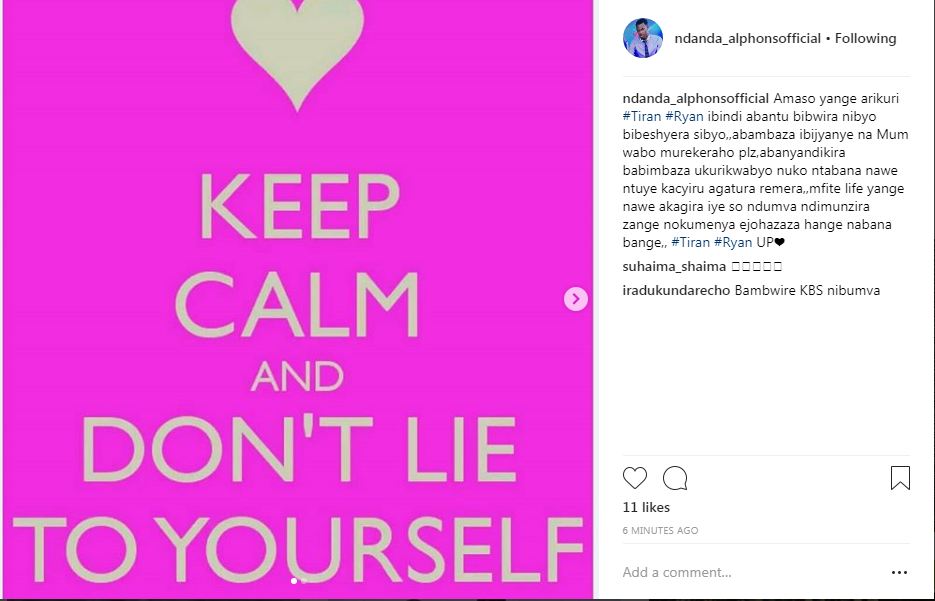Viewport: 935px width, 601px height.
Task: Visit commenter iradukundarecho's profile
Action: click(x=676, y=290)
